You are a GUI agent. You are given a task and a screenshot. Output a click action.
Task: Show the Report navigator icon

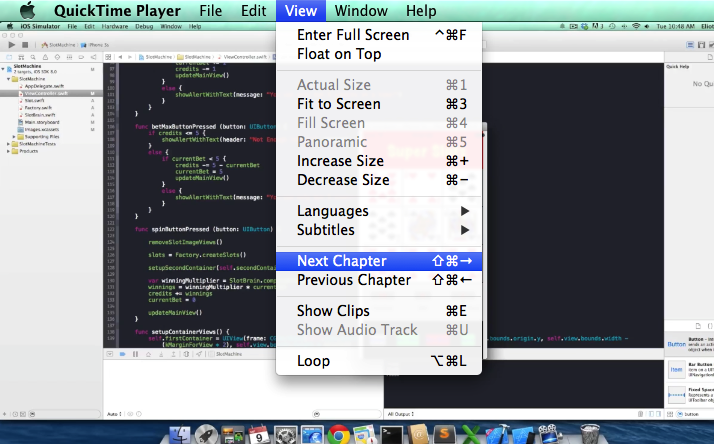coord(93,57)
